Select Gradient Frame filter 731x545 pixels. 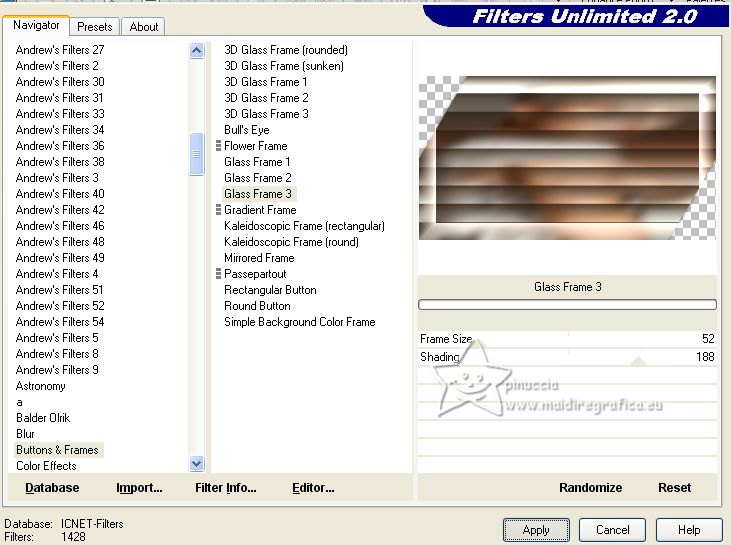tap(260, 210)
